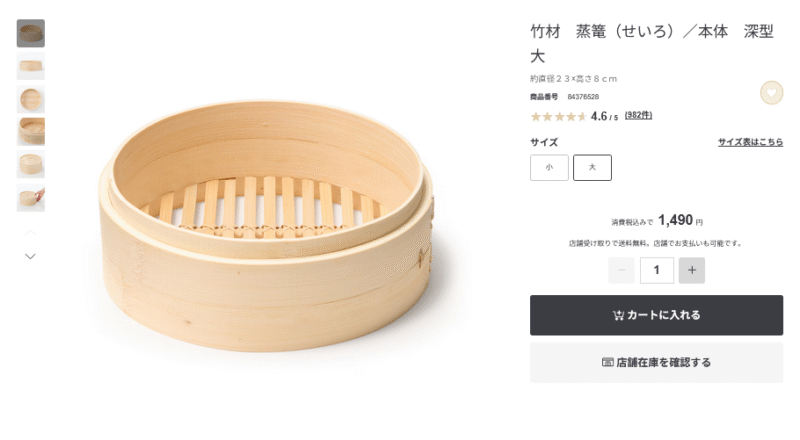Select the third thumbnail showing top view
Image resolution: width=800 pixels, height=440 pixels.
(x=31, y=99)
